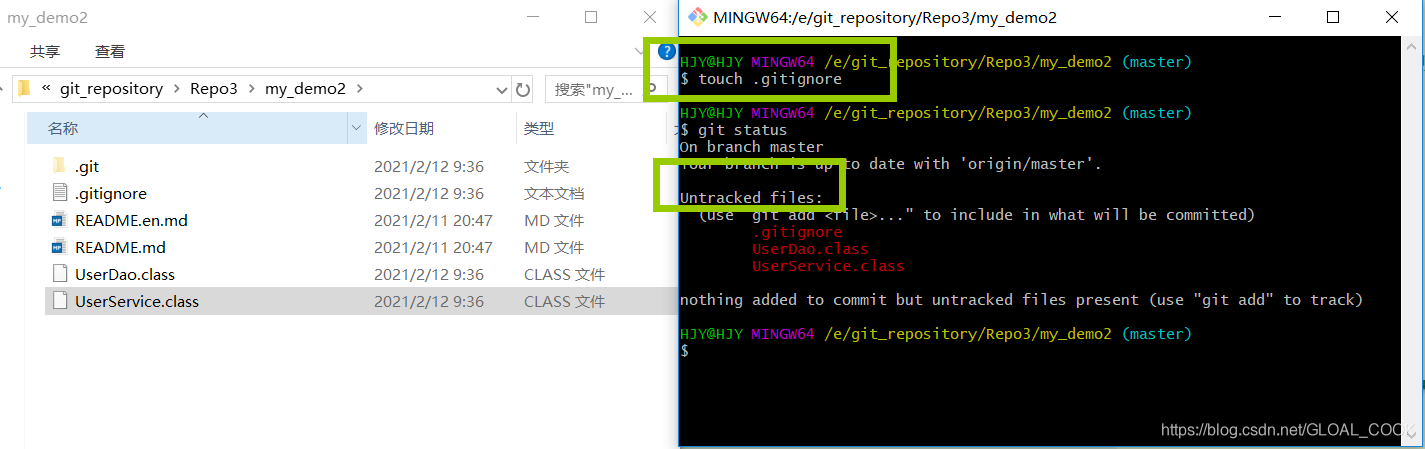
Task: Click red UserService.class entry in terminal
Action: [x=828, y=266]
